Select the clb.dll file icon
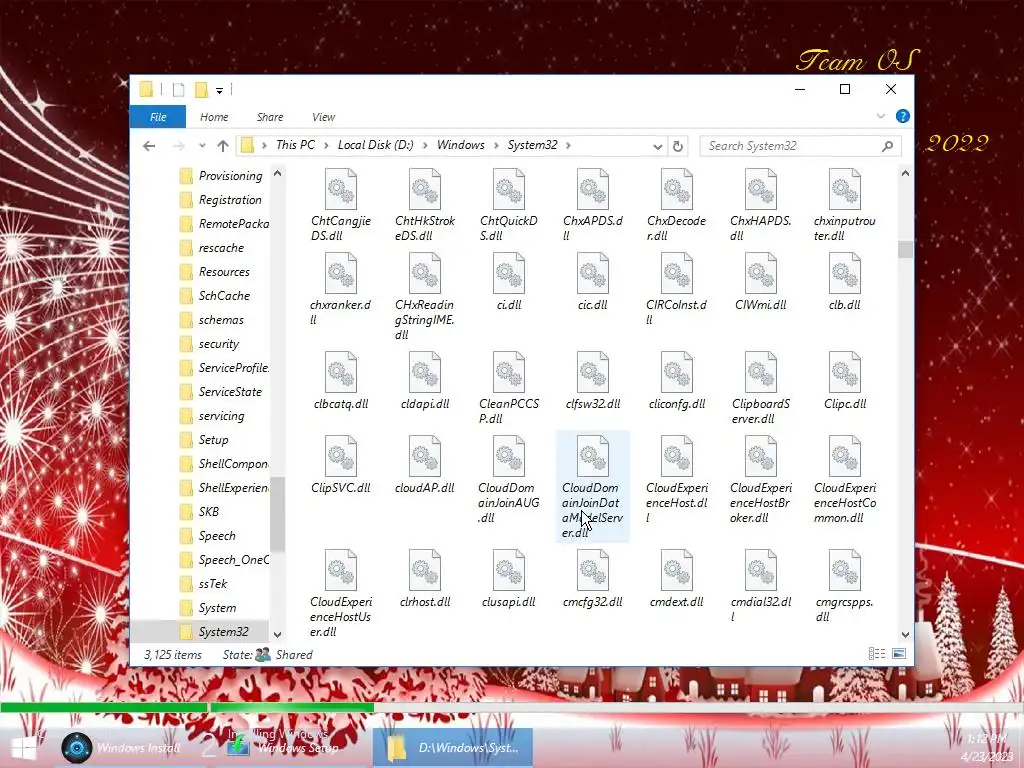The width and height of the screenshot is (1024, 768). tap(844, 273)
